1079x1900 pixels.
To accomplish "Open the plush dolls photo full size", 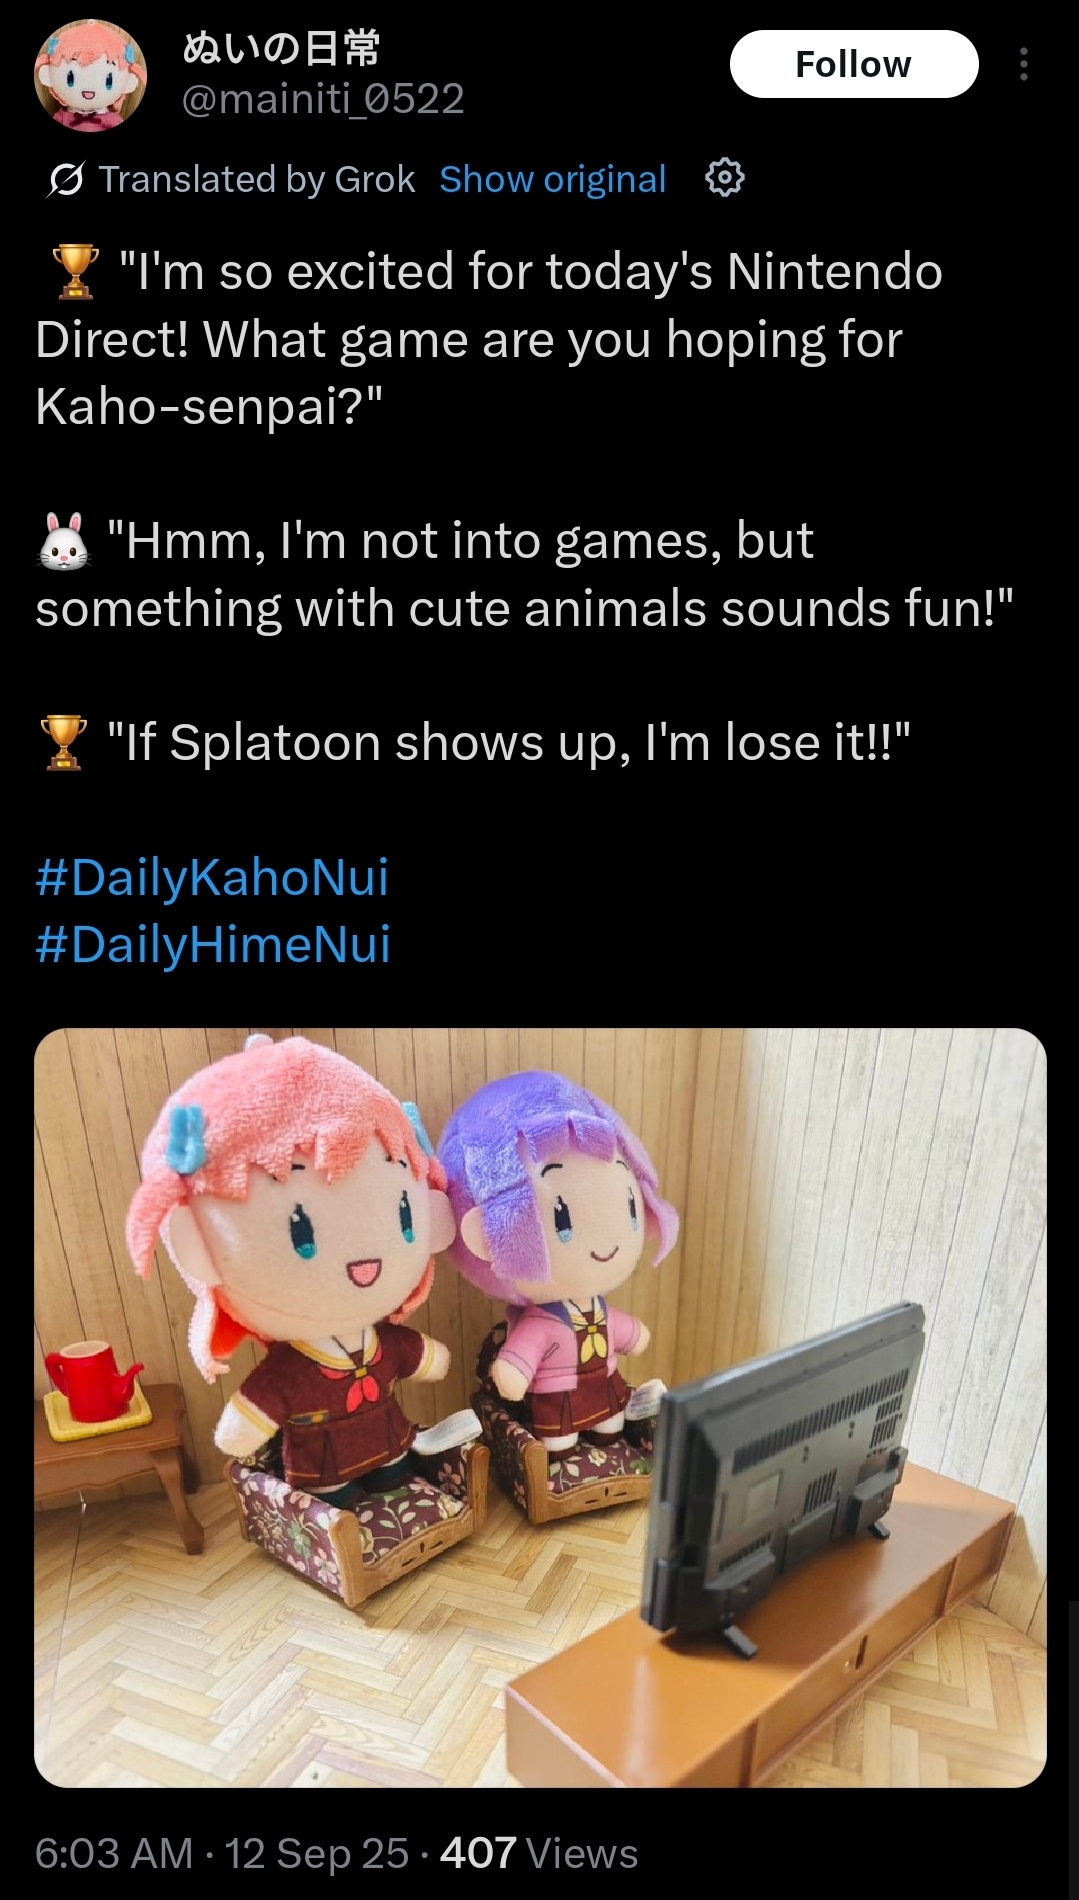I will [540, 1407].
